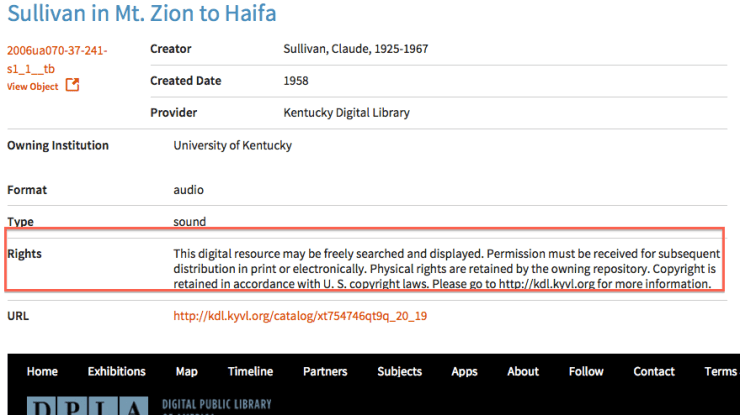Open Partners in footer navigation
This screenshot has width=740, height=415.
pos(325,372)
